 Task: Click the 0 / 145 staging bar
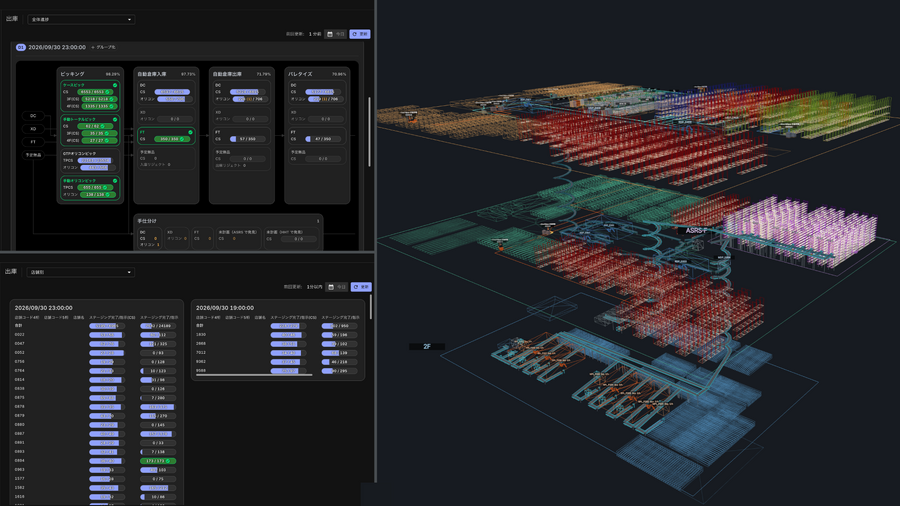158,425
